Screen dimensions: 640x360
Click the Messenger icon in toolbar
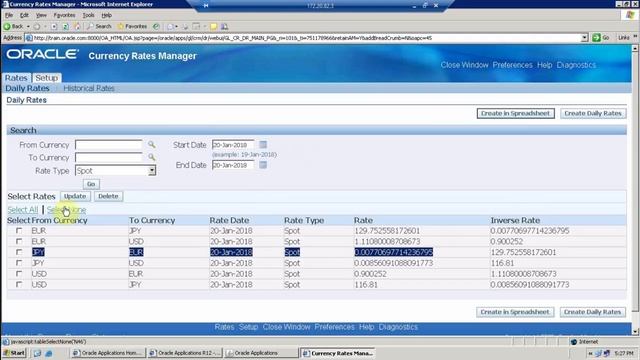point(224,27)
